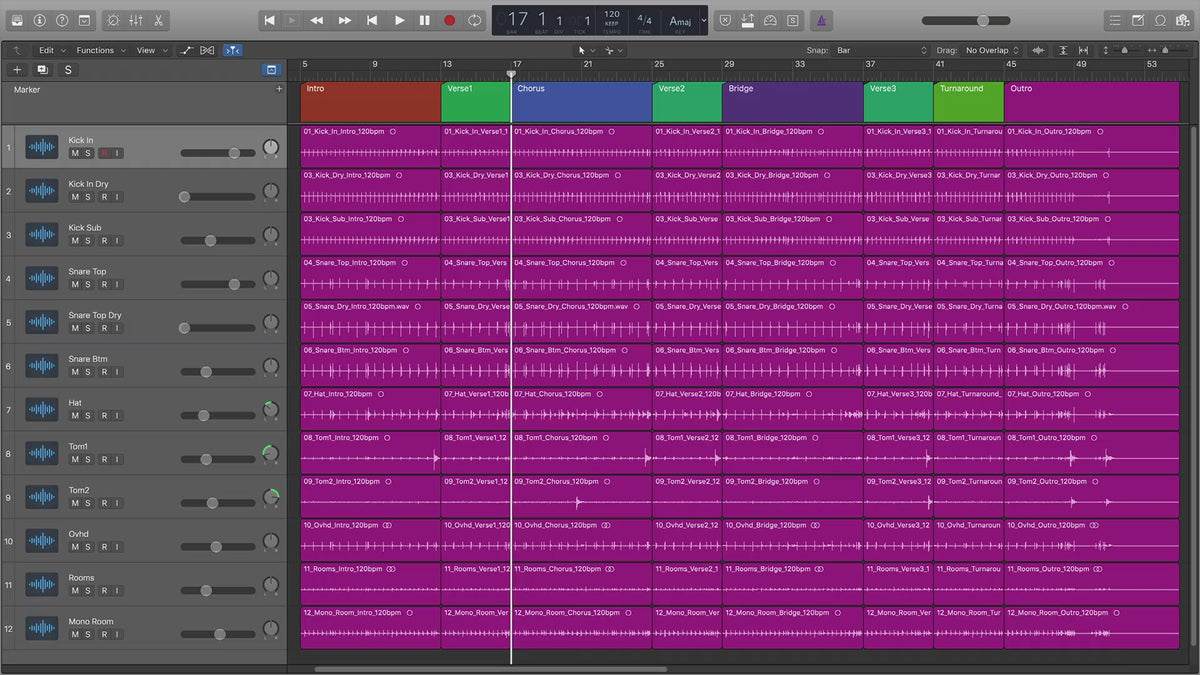Expand the LCD display mode chevron
The width and height of the screenshot is (1200, 675).
coord(704,20)
